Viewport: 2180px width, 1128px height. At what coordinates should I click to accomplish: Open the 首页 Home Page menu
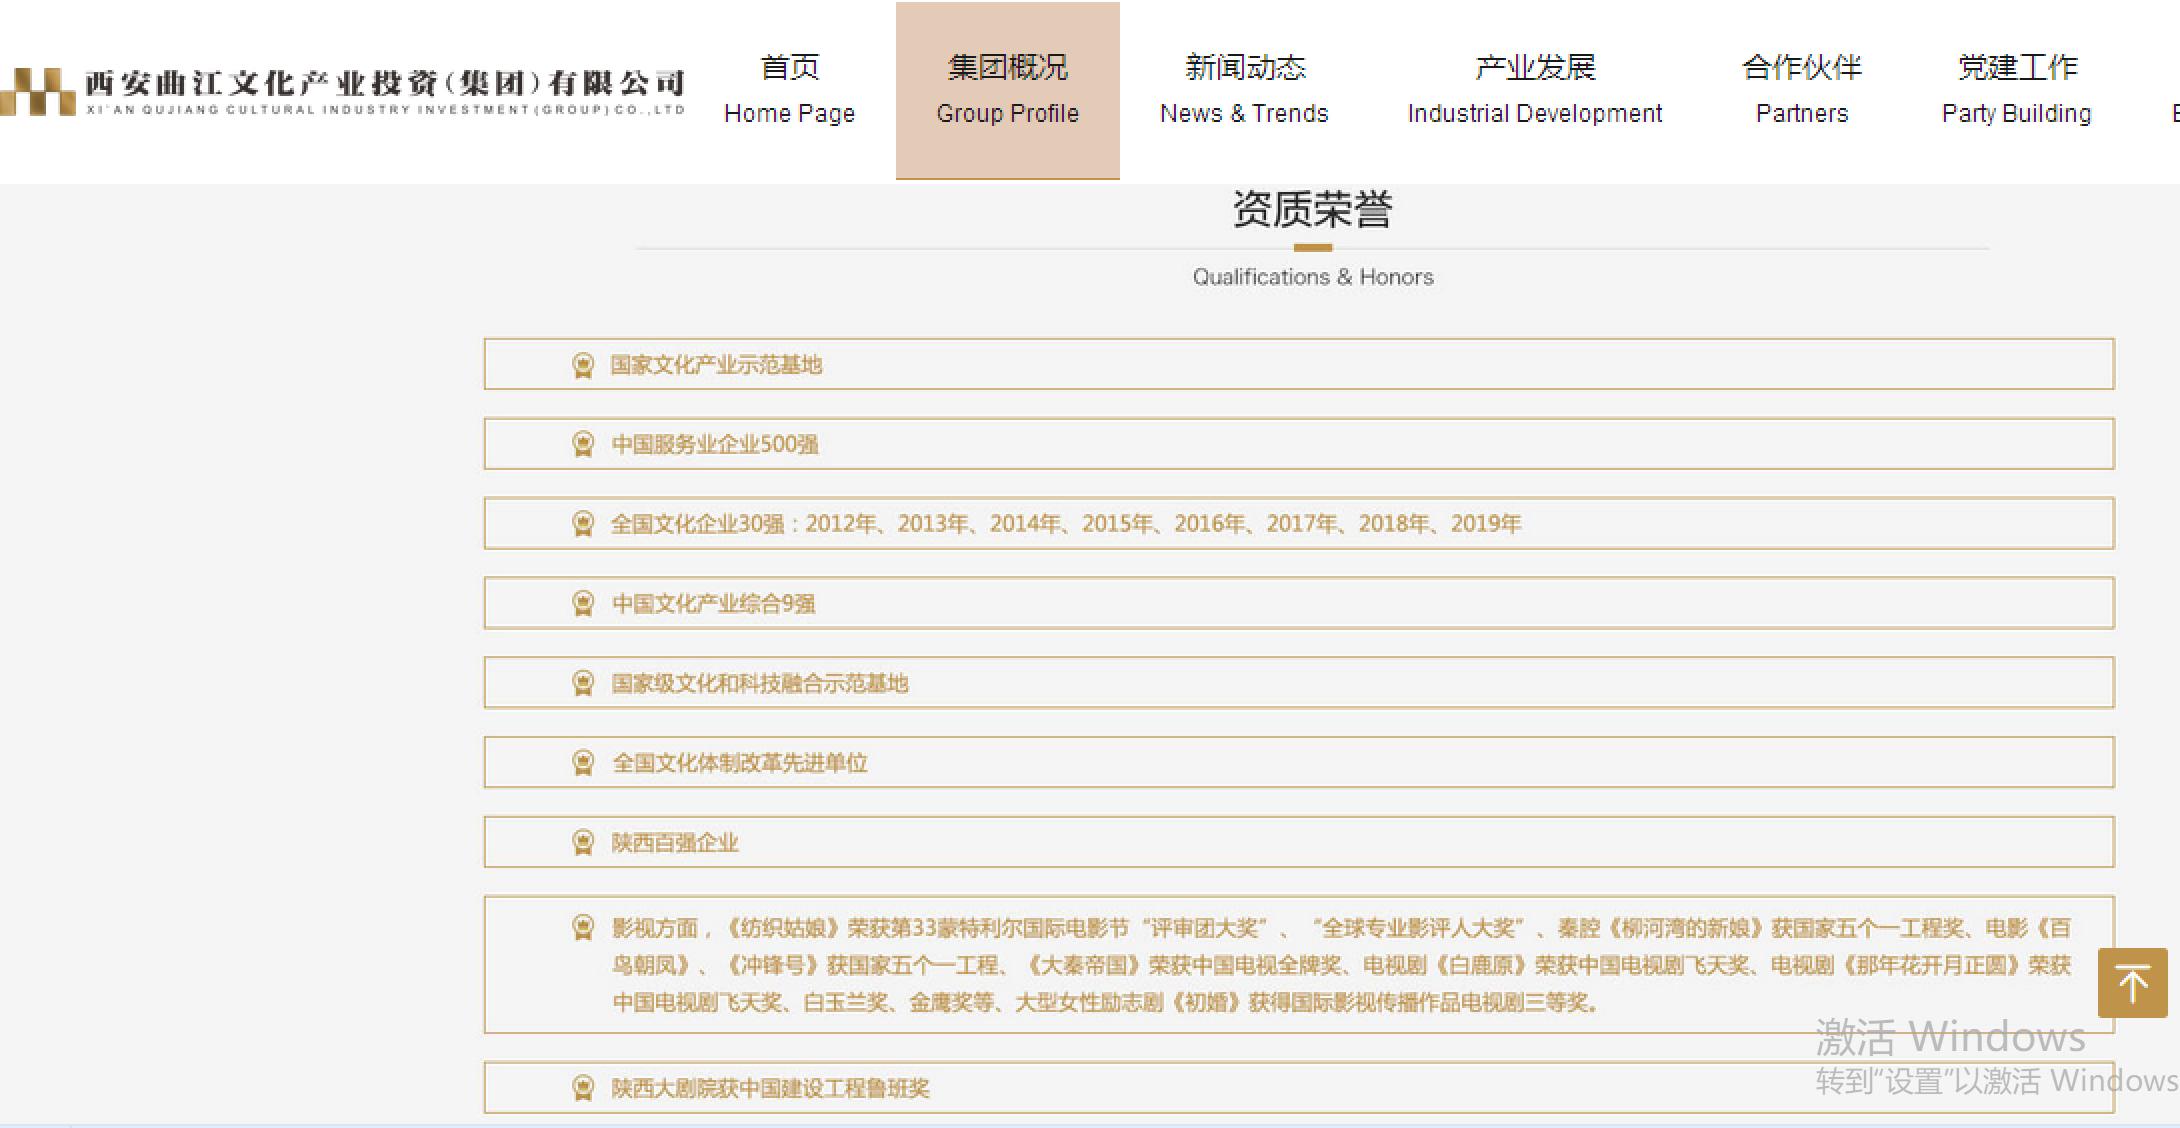[789, 90]
